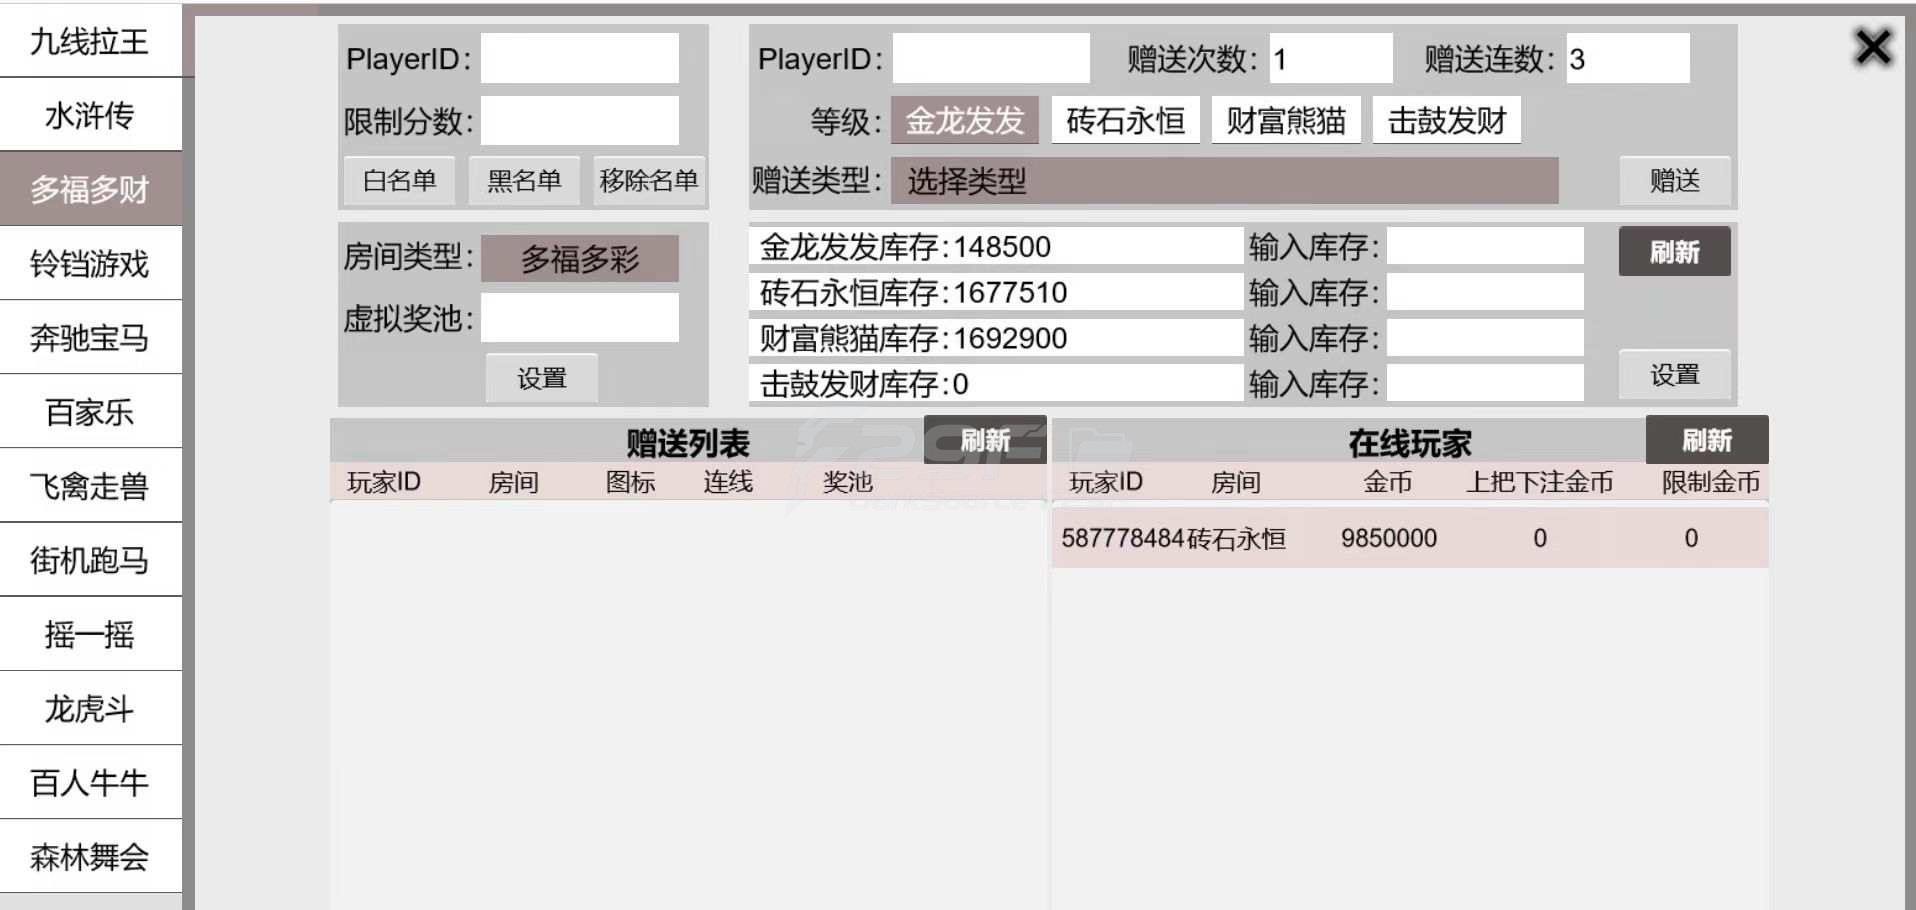
Task: Click the 限制金币 column header
Action: 1711,482
